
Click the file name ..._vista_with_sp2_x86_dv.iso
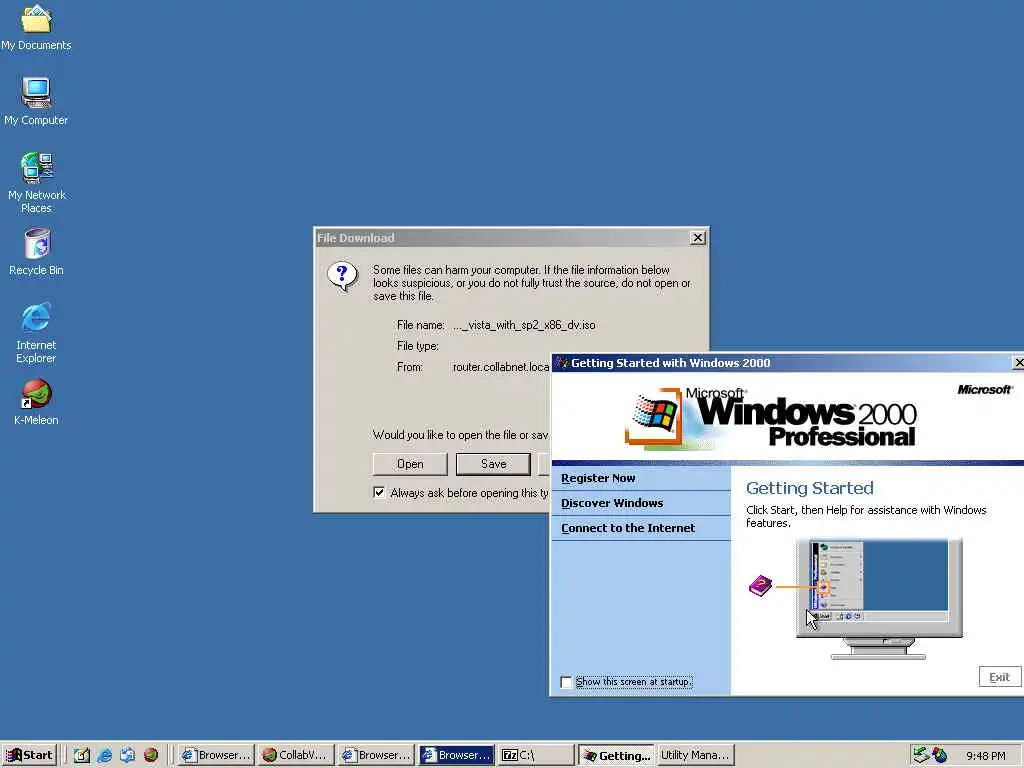tap(524, 325)
